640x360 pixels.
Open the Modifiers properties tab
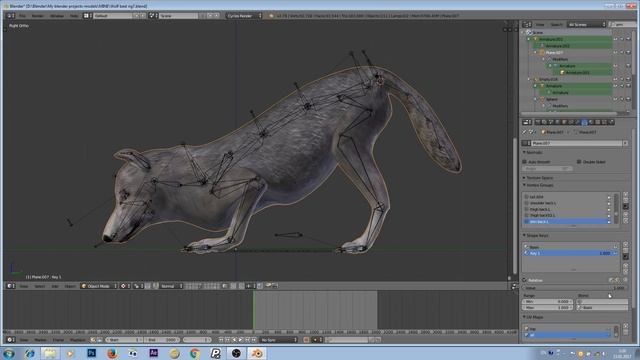[578, 122]
